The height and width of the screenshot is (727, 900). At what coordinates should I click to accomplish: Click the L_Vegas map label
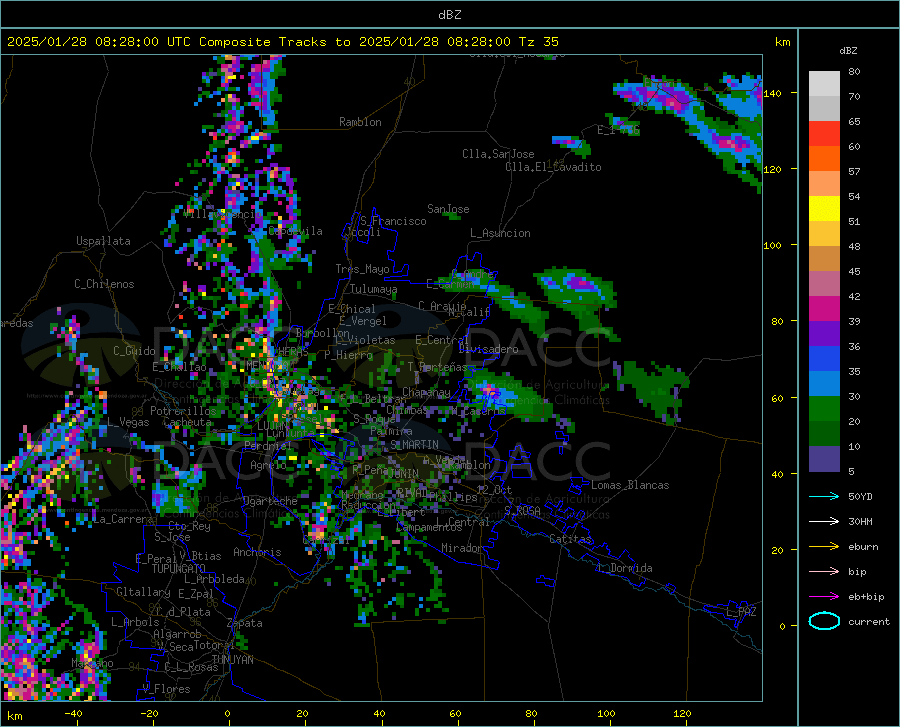coord(128,422)
